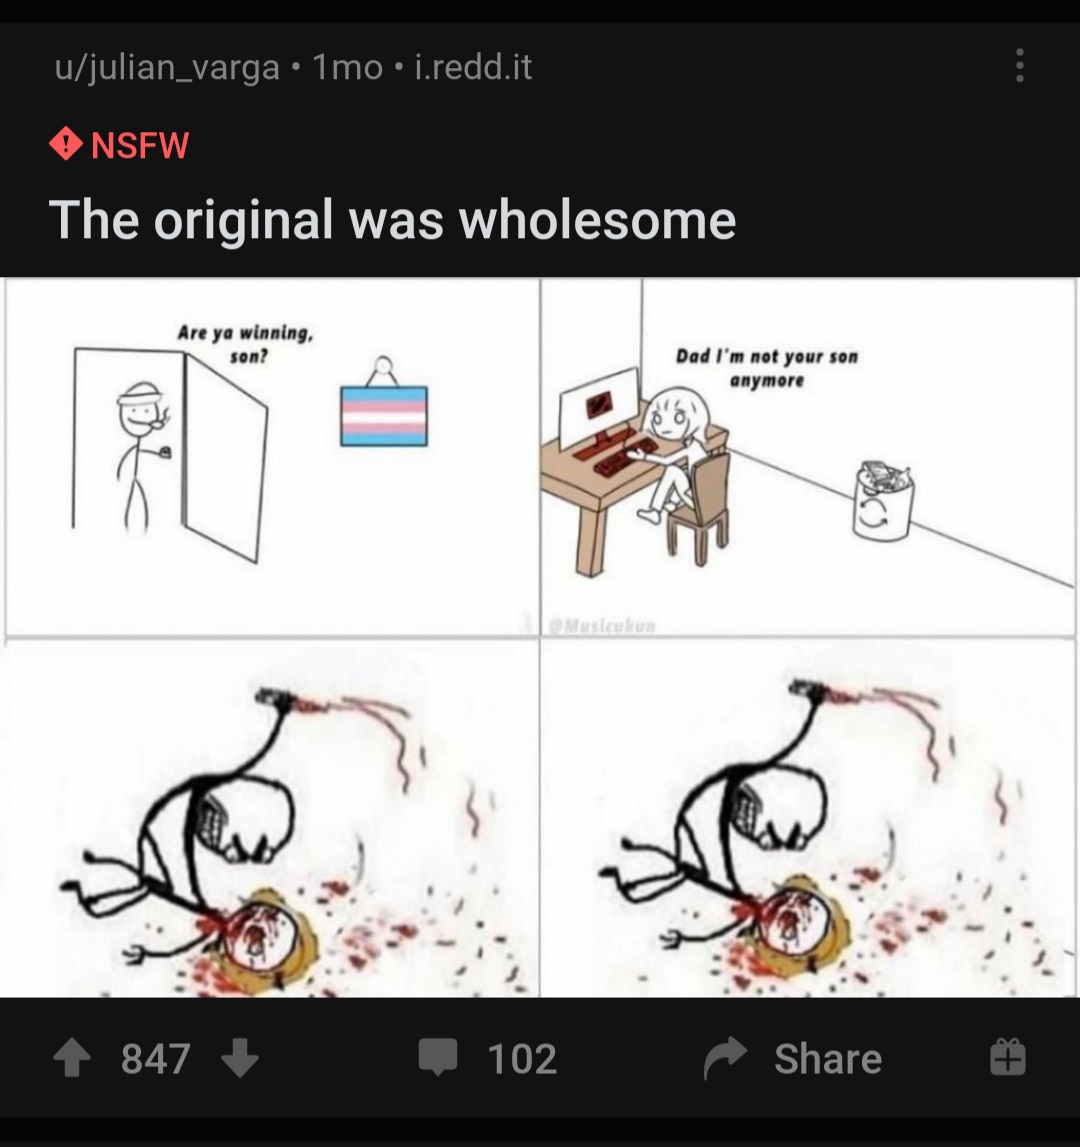The height and width of the screenshot is (1147, 1080).
Task: Downvote the post with the down arrow
Action: click(240, 1058)
